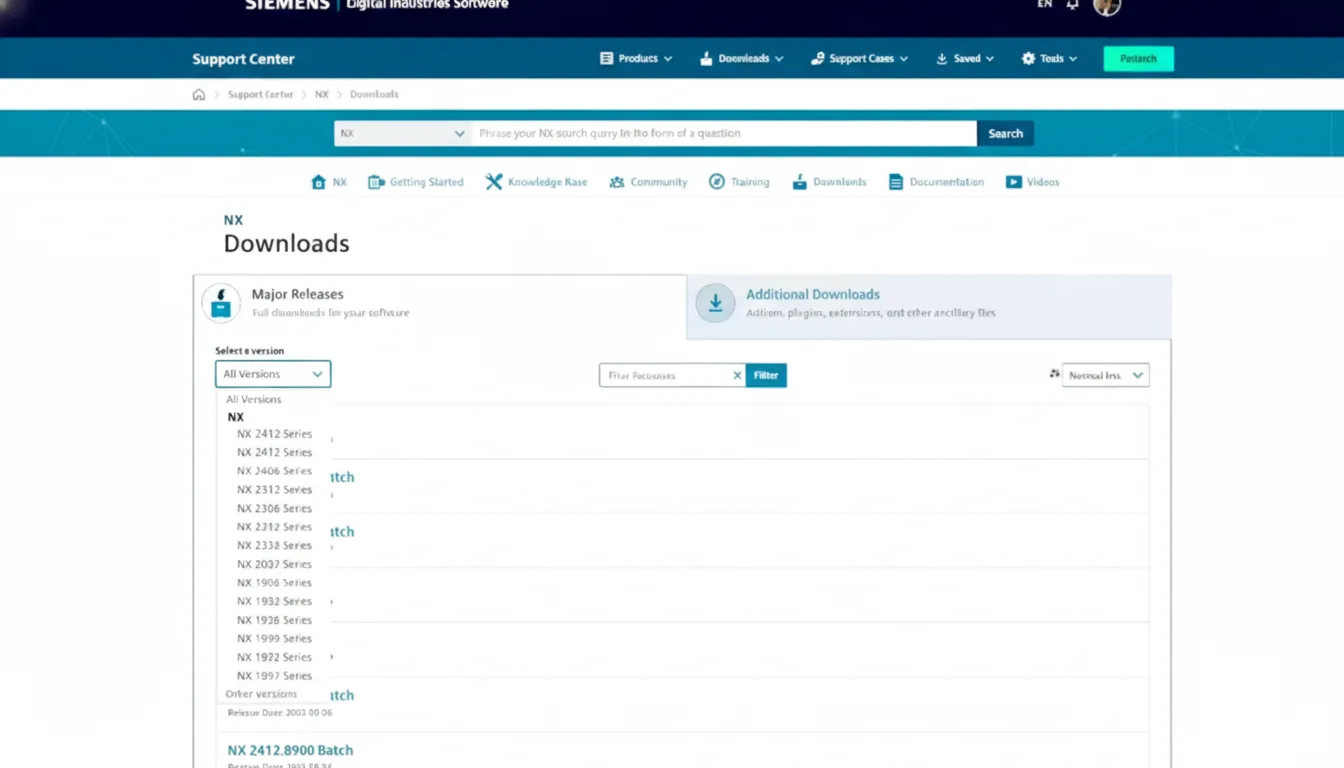Click the green button in the header
This screenshot has height=768, width=1344.
[1138, 59]
